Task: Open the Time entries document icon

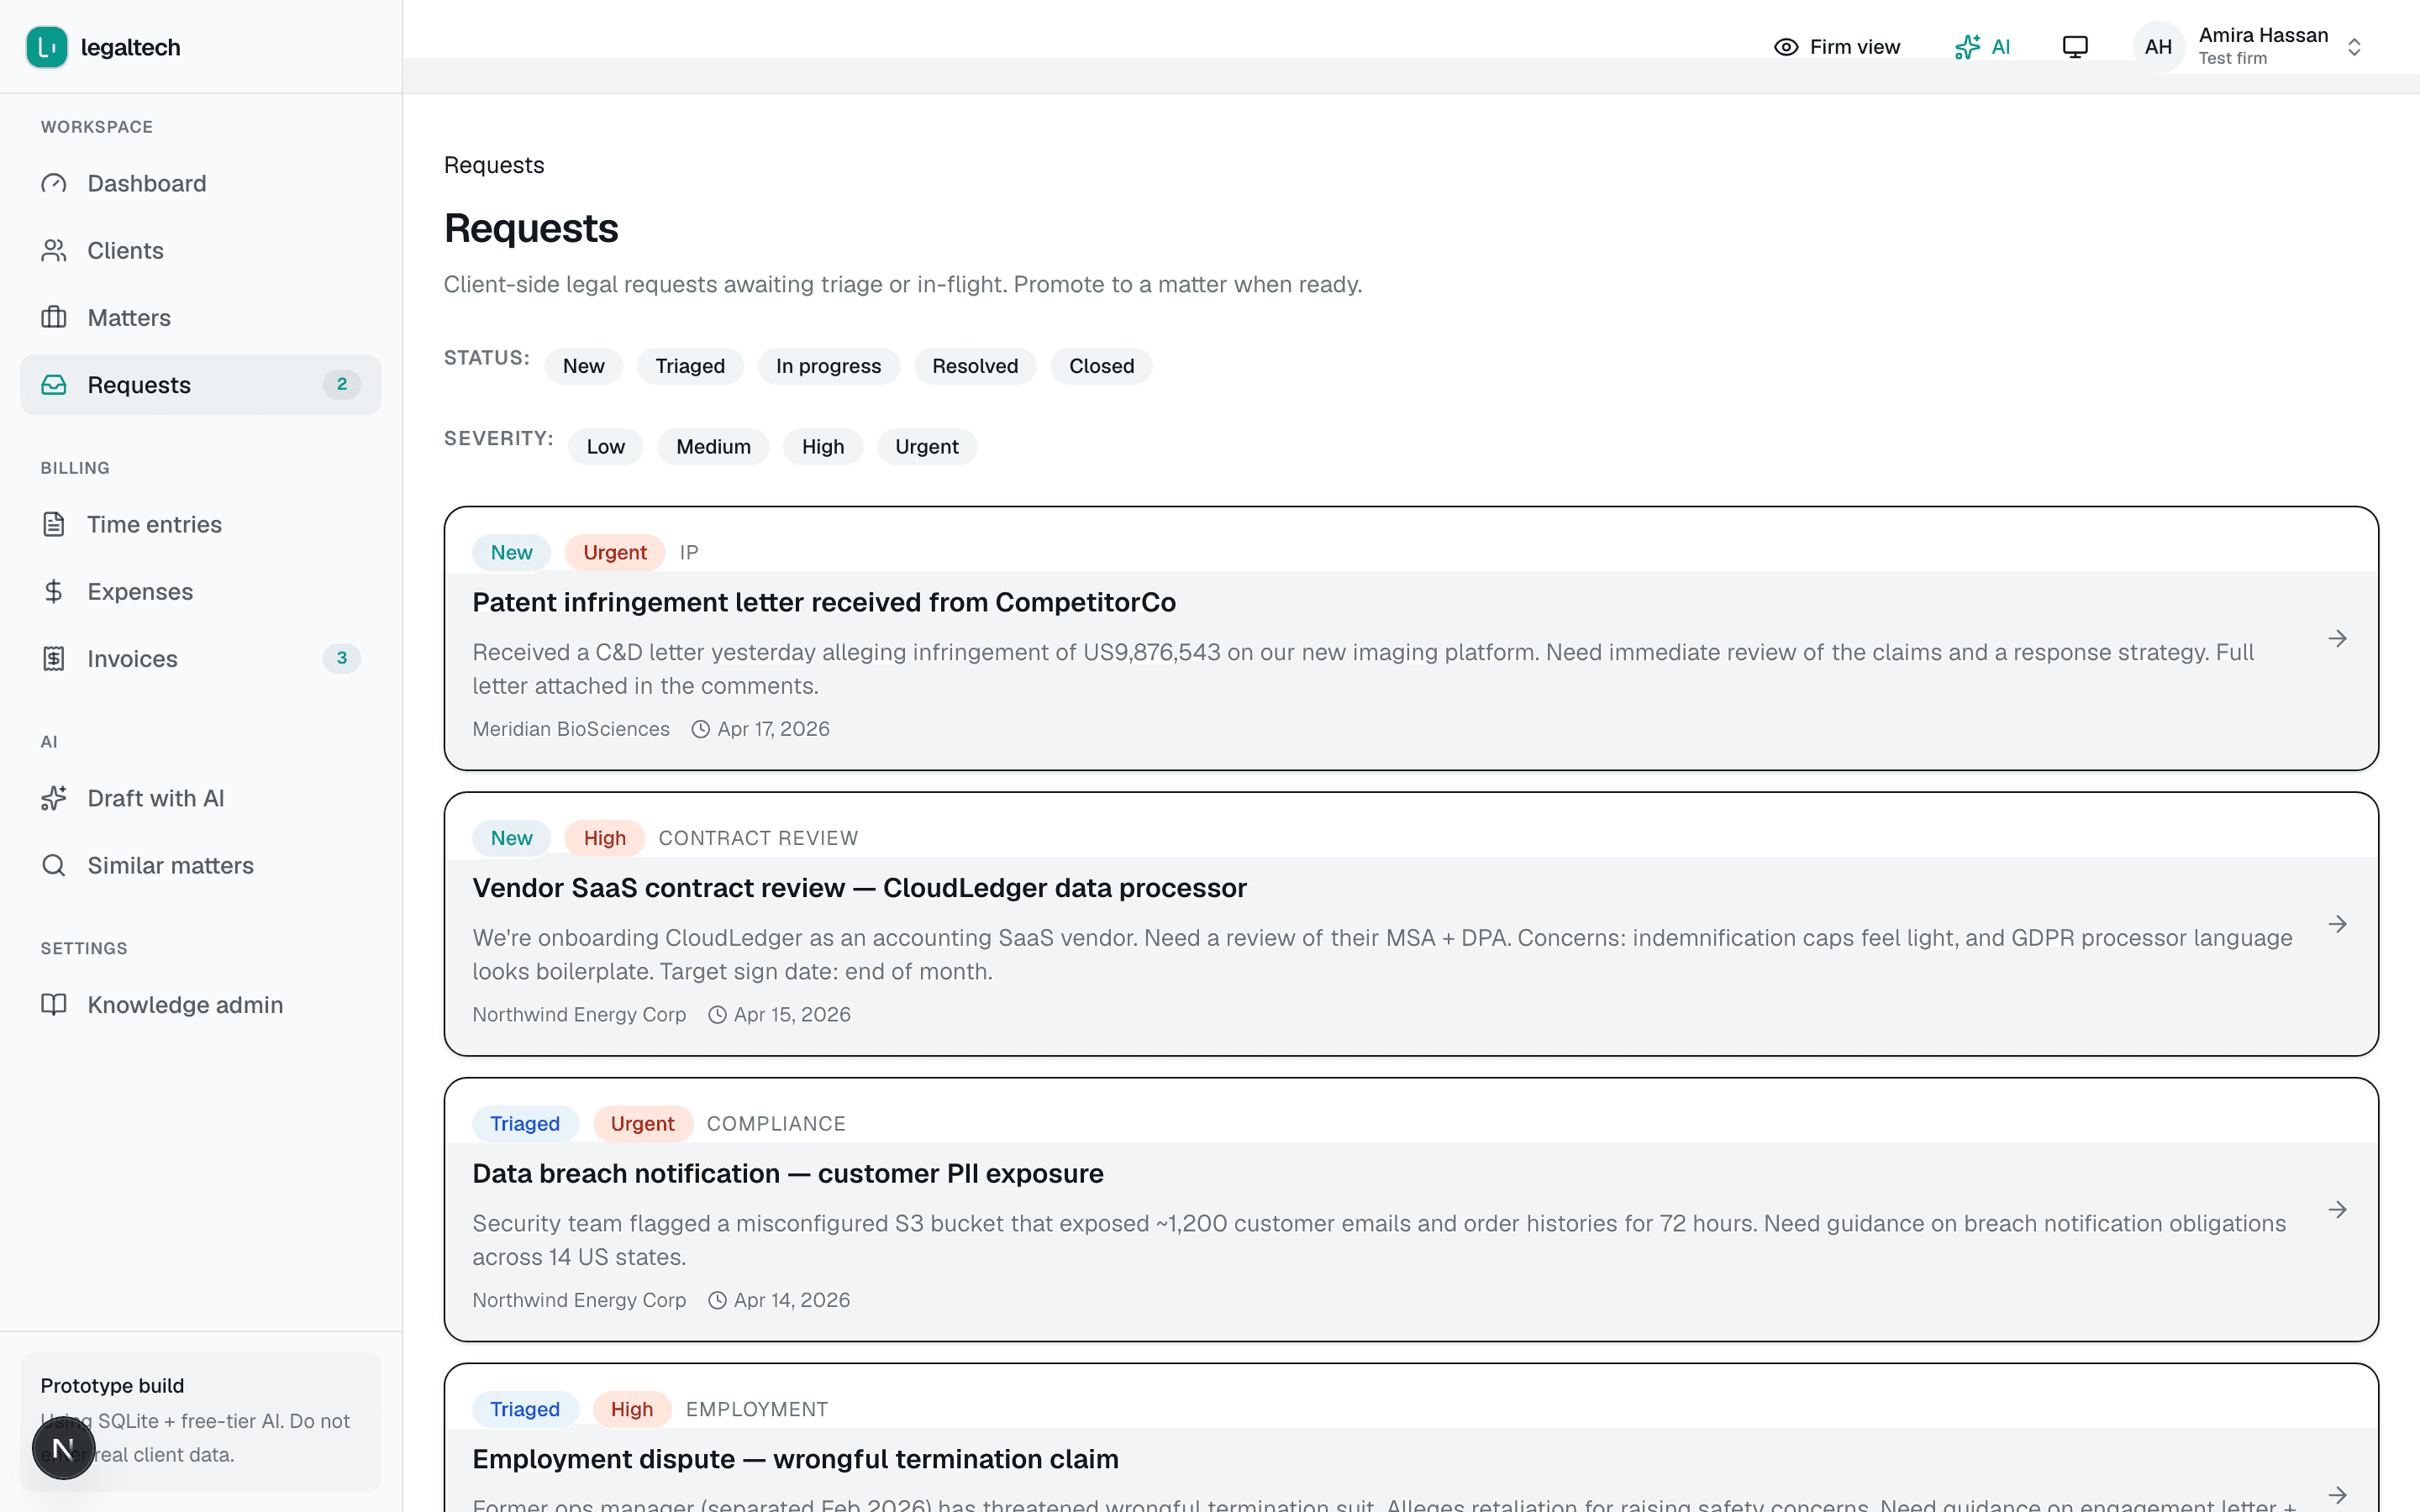Action: point(54,524)
